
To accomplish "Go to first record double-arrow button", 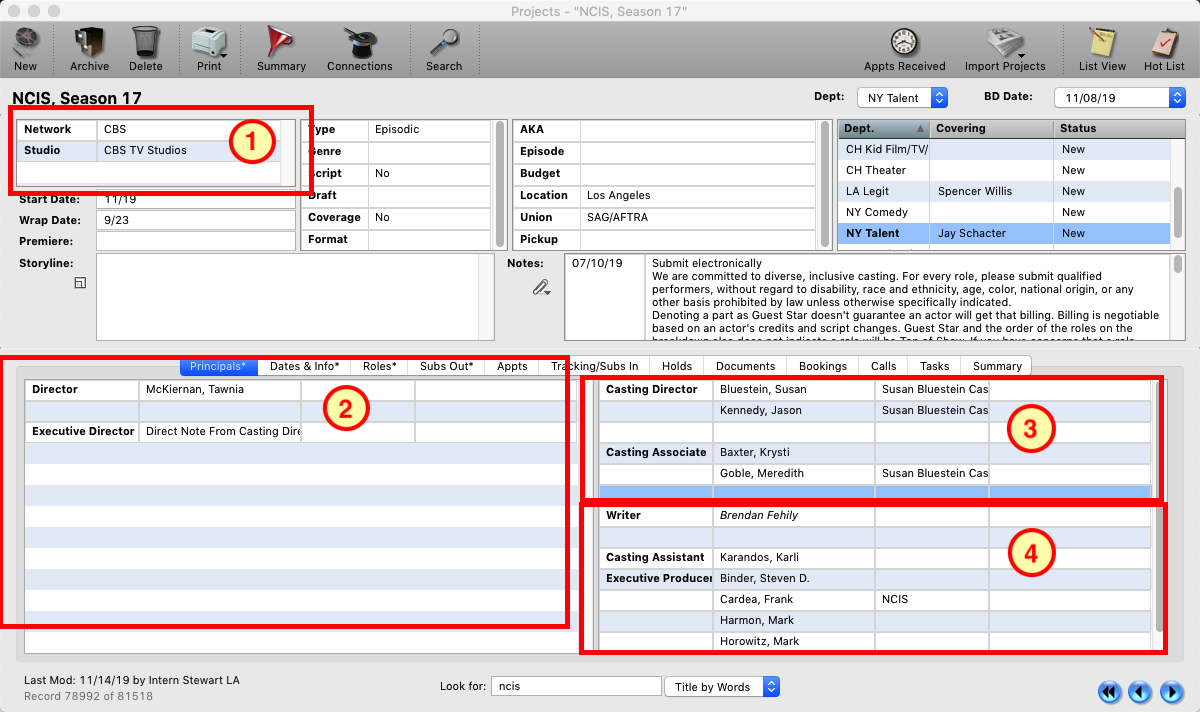I will (x=1109, y=691).
